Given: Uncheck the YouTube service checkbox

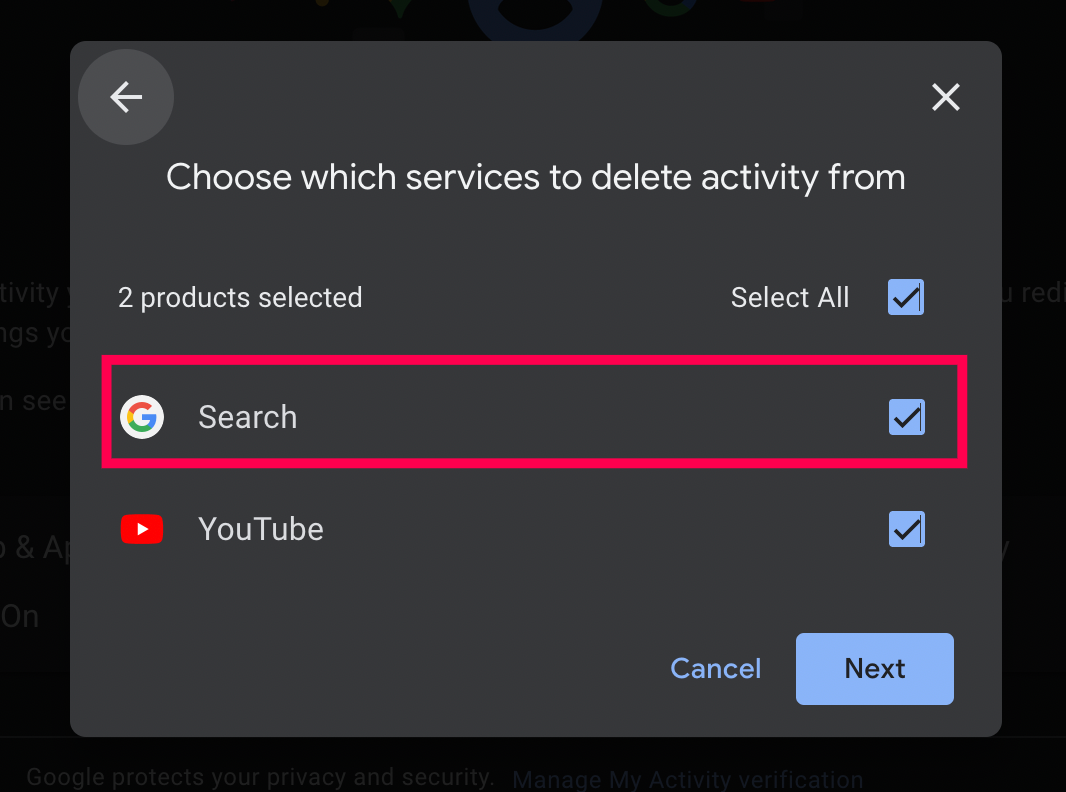Looking at the screenshot, I should pyautogui.click(x=906, y=529).
